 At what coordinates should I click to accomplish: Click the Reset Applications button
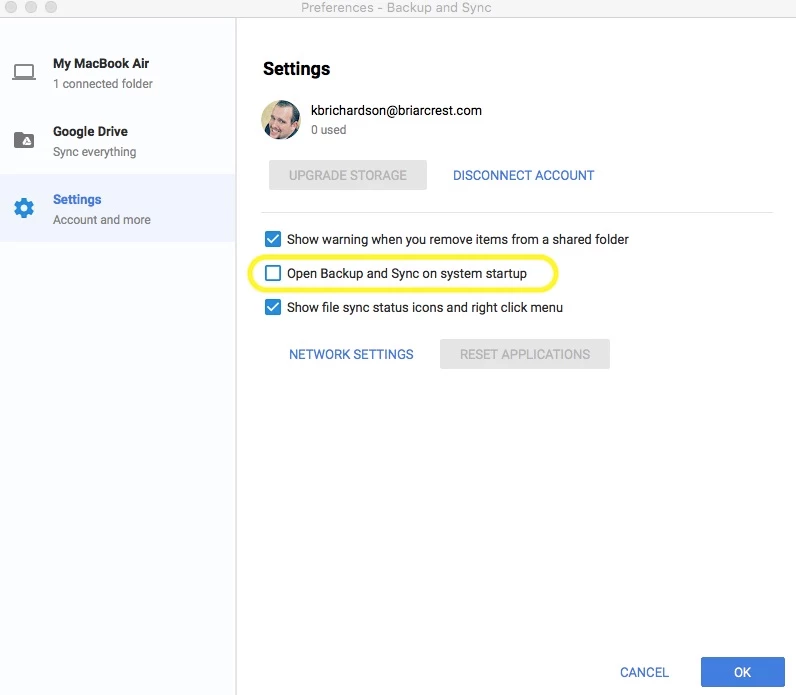pyautogui.click(x=525, y=354)
